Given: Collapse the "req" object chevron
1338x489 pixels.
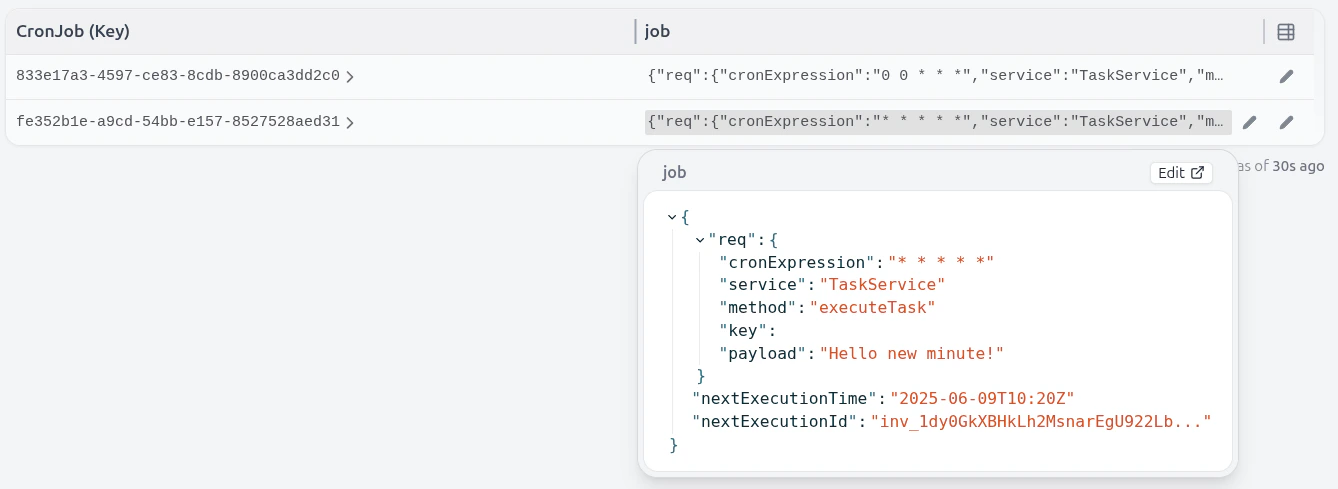Looking at the screenshot, I should 699,240.
